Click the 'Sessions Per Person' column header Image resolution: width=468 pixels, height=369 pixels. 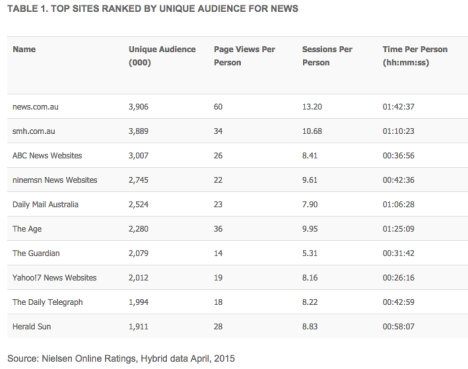click(x=327, y=56)
